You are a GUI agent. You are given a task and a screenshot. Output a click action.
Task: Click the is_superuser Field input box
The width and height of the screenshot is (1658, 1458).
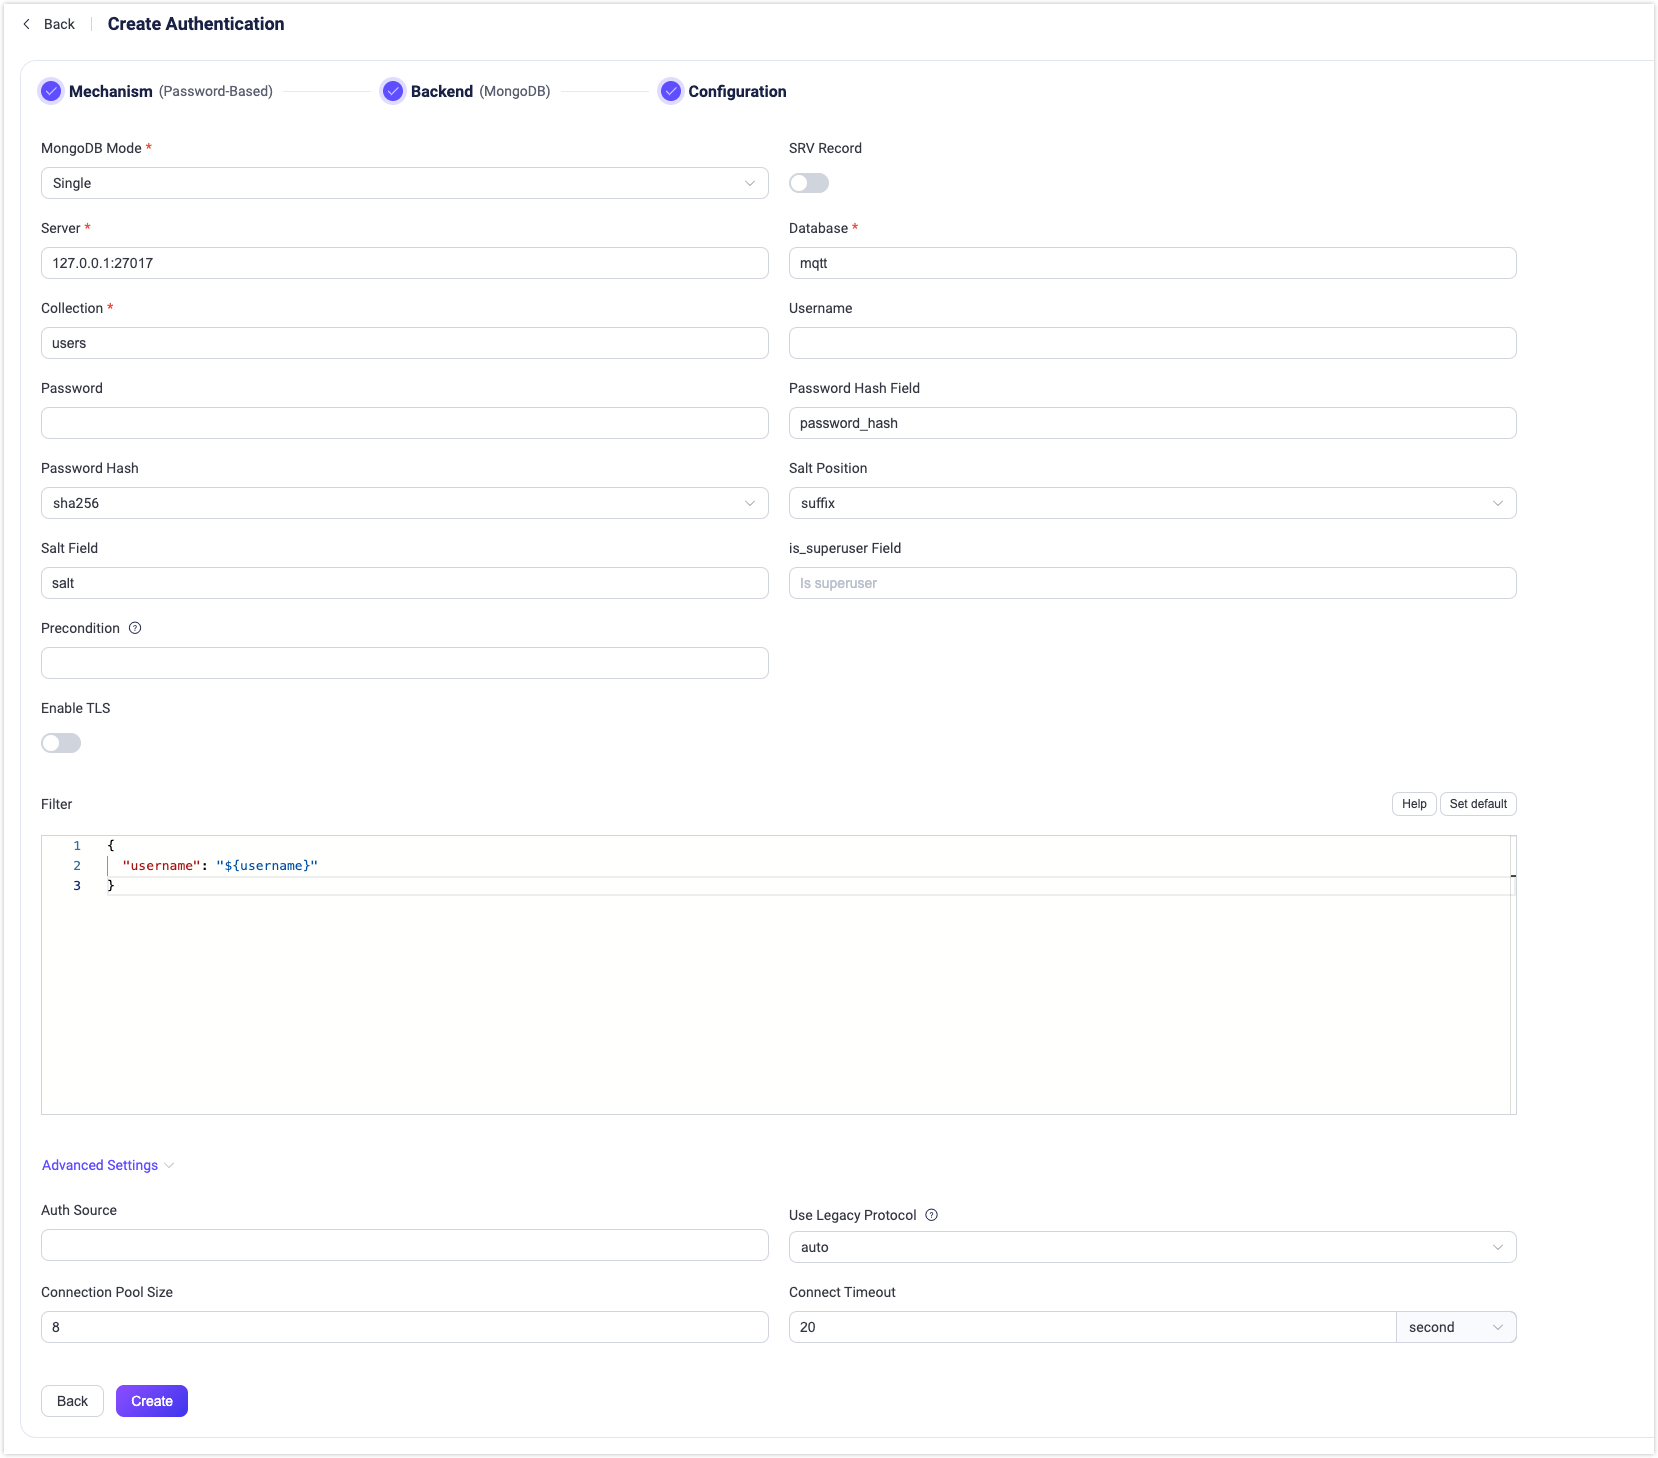[1152, 583]
